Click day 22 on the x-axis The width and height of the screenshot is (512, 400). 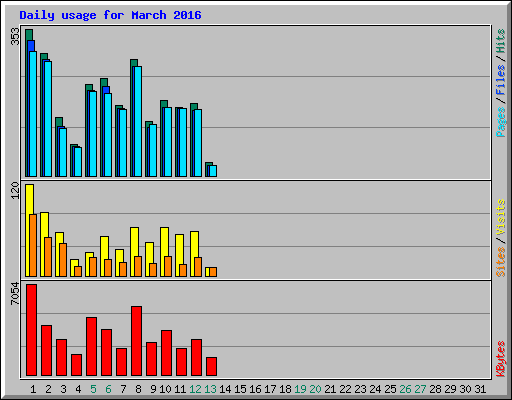coord(345,389)
